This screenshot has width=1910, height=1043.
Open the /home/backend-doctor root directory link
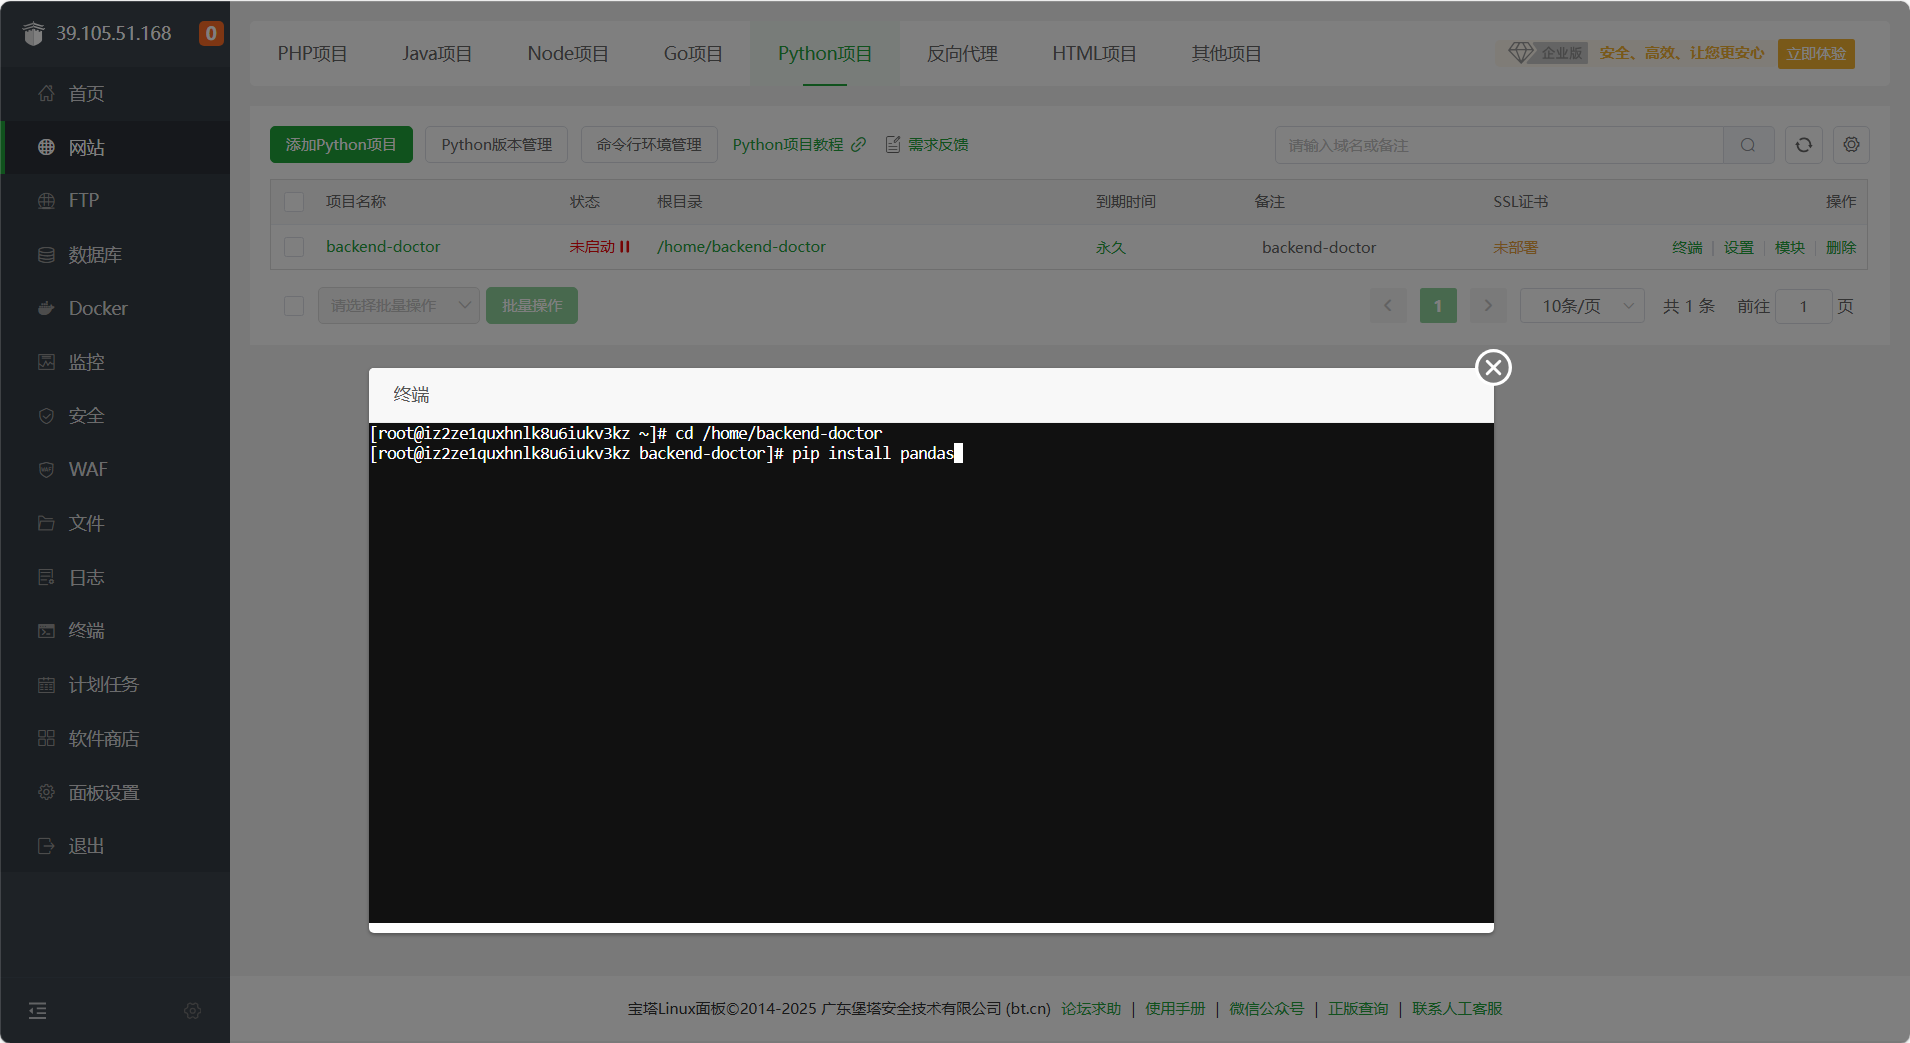point(741,247)
